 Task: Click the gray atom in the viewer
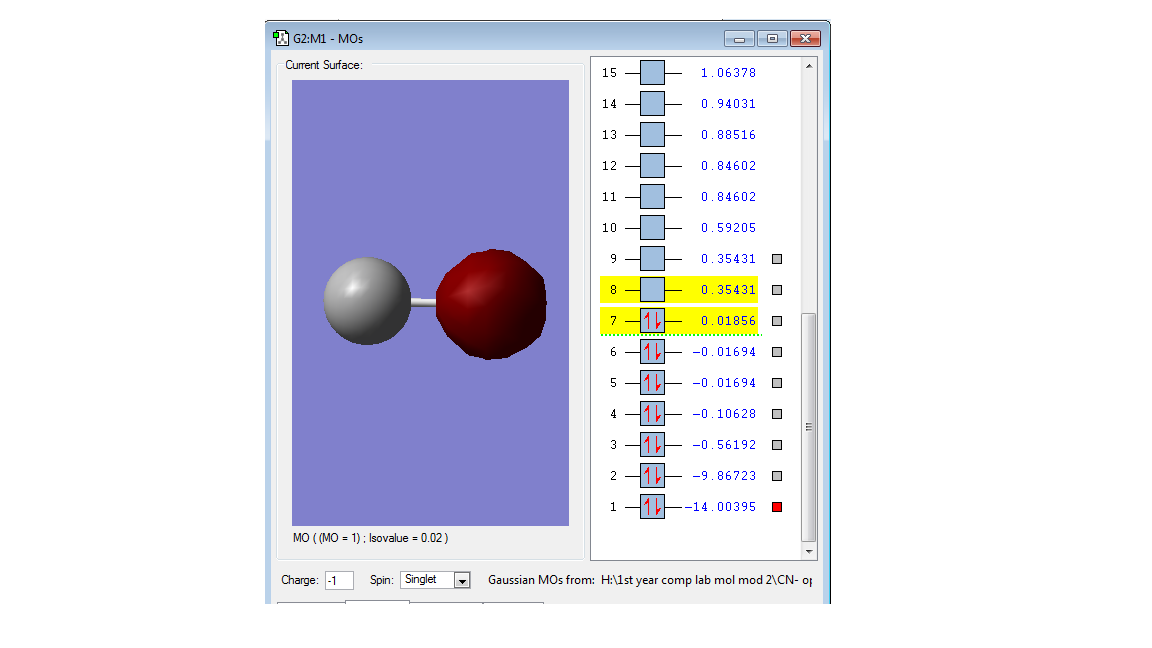click(366, 300)
